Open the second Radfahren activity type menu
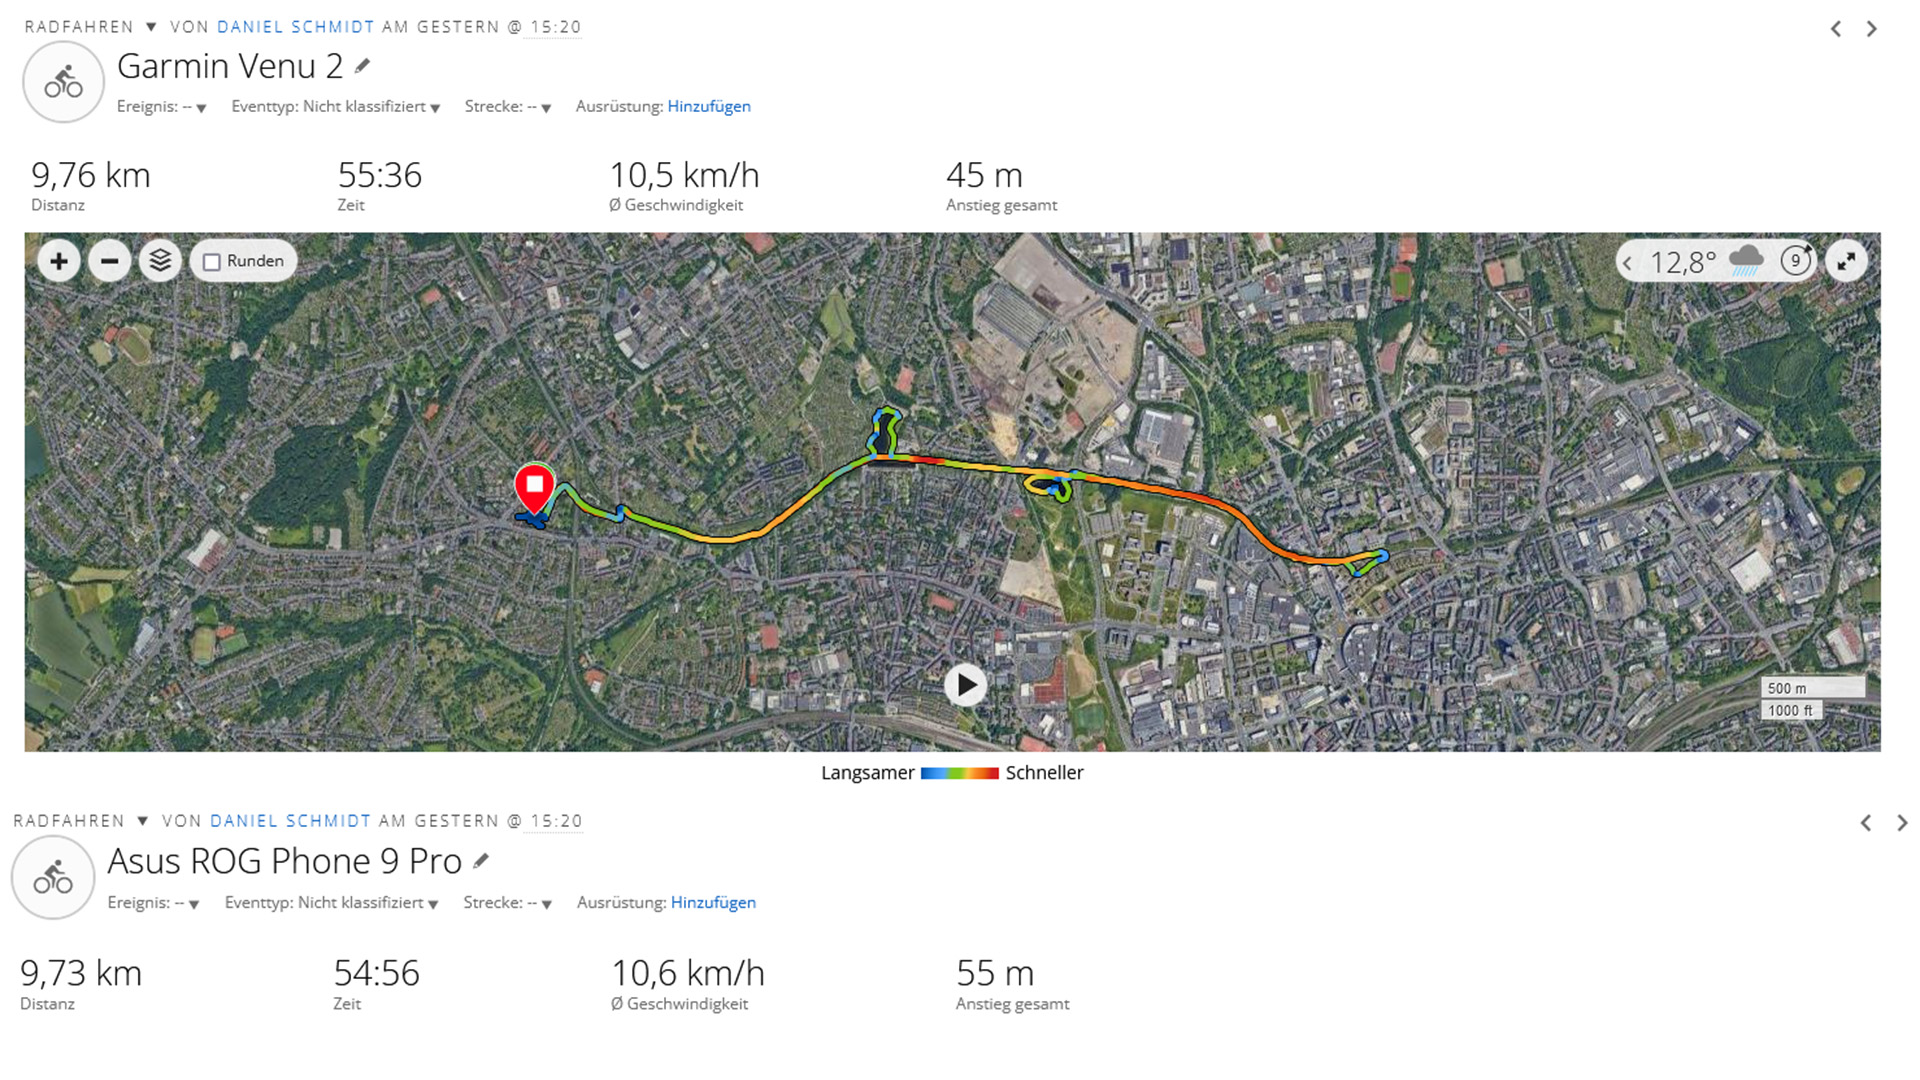The image size is (1920, 1080). click(x=143, y=821)
